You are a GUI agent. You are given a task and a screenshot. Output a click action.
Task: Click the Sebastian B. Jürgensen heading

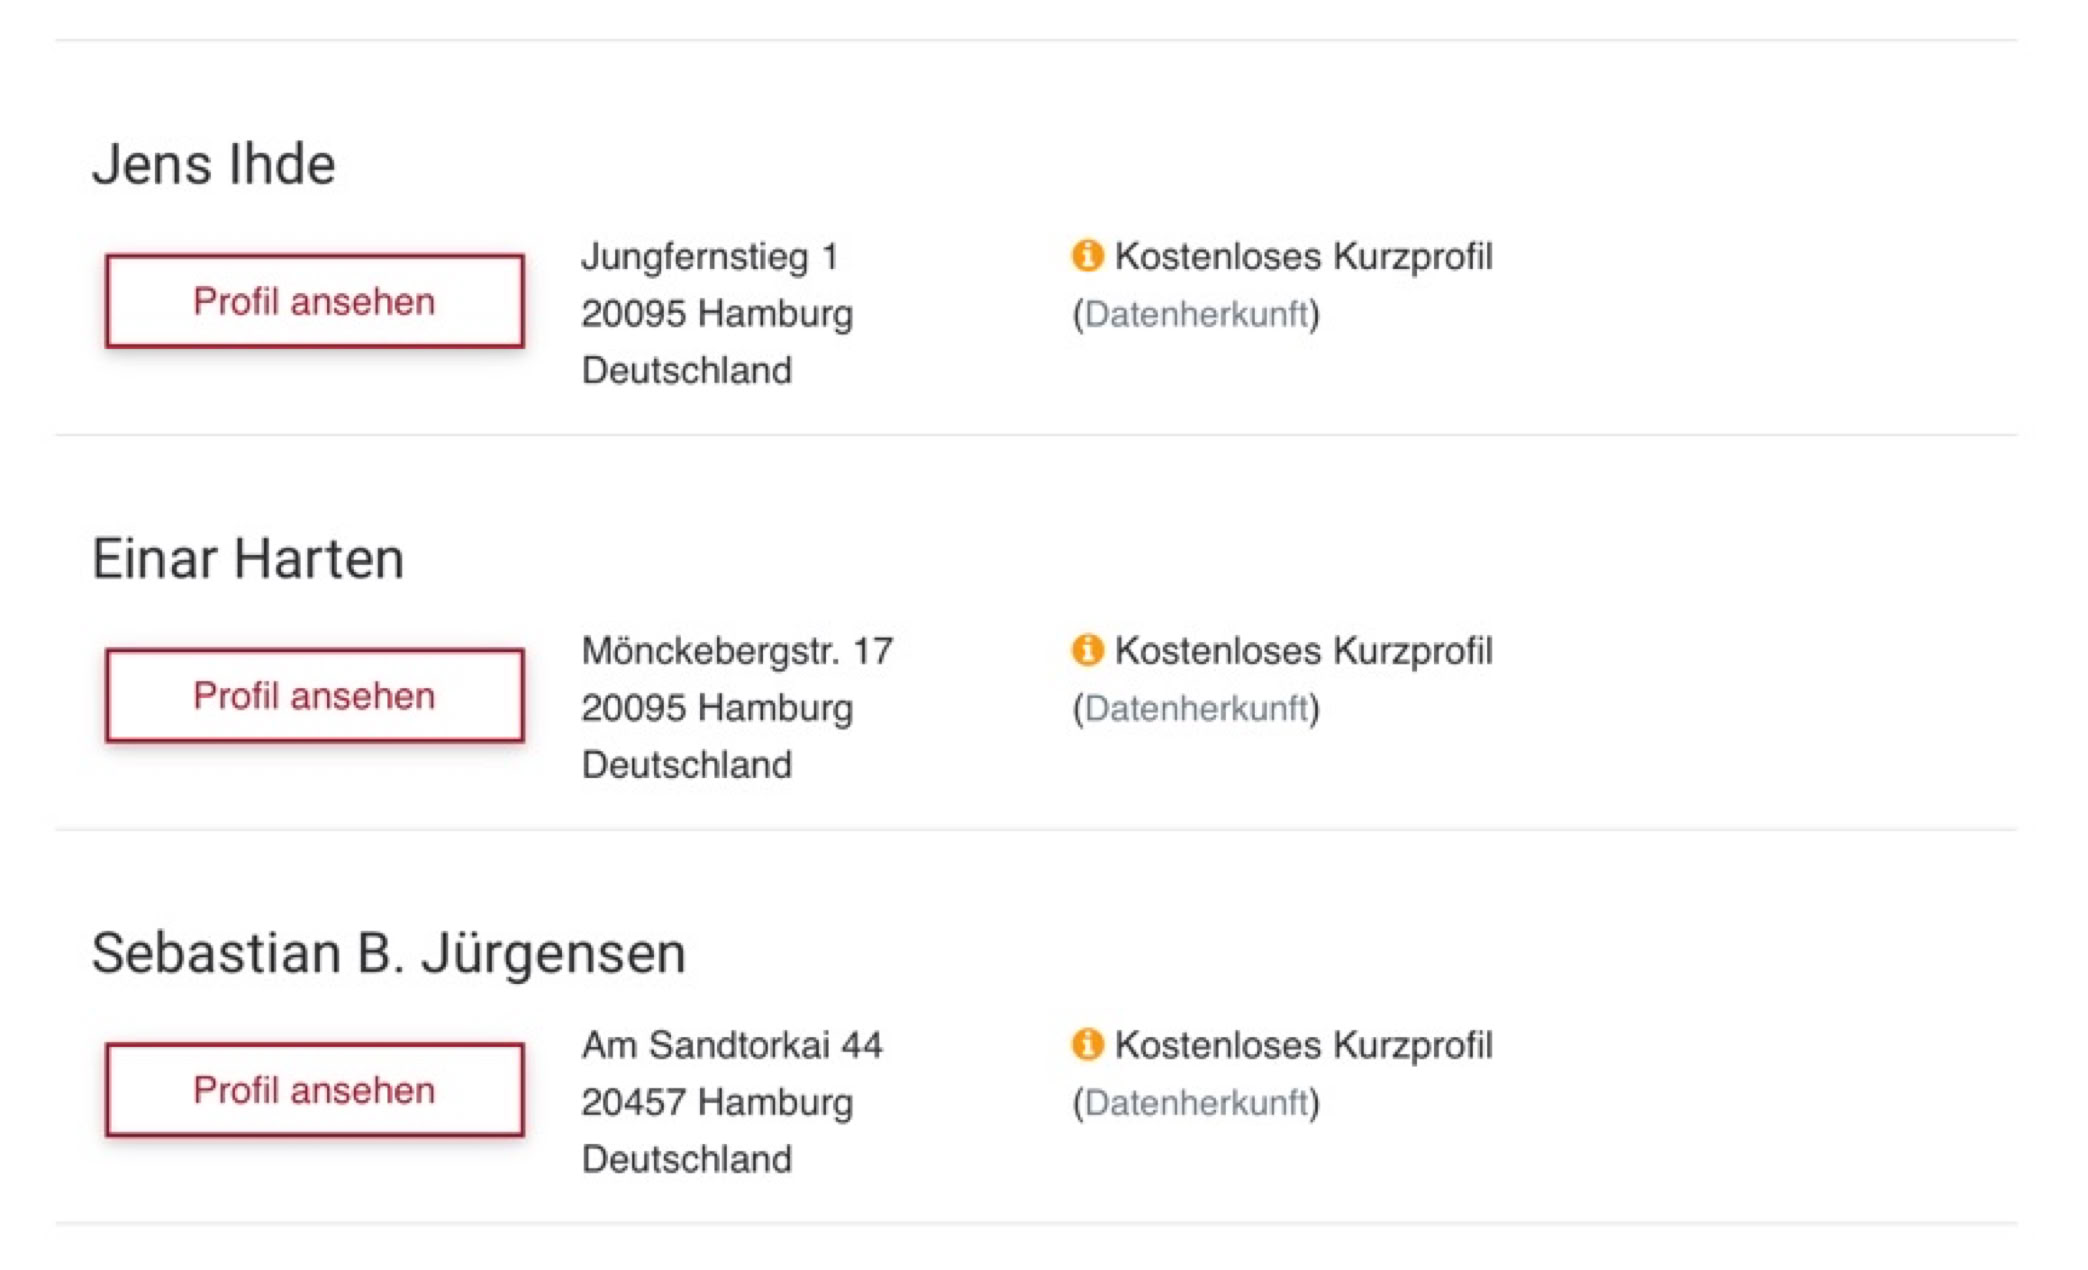pyautogui.click(x=388, y=952)
